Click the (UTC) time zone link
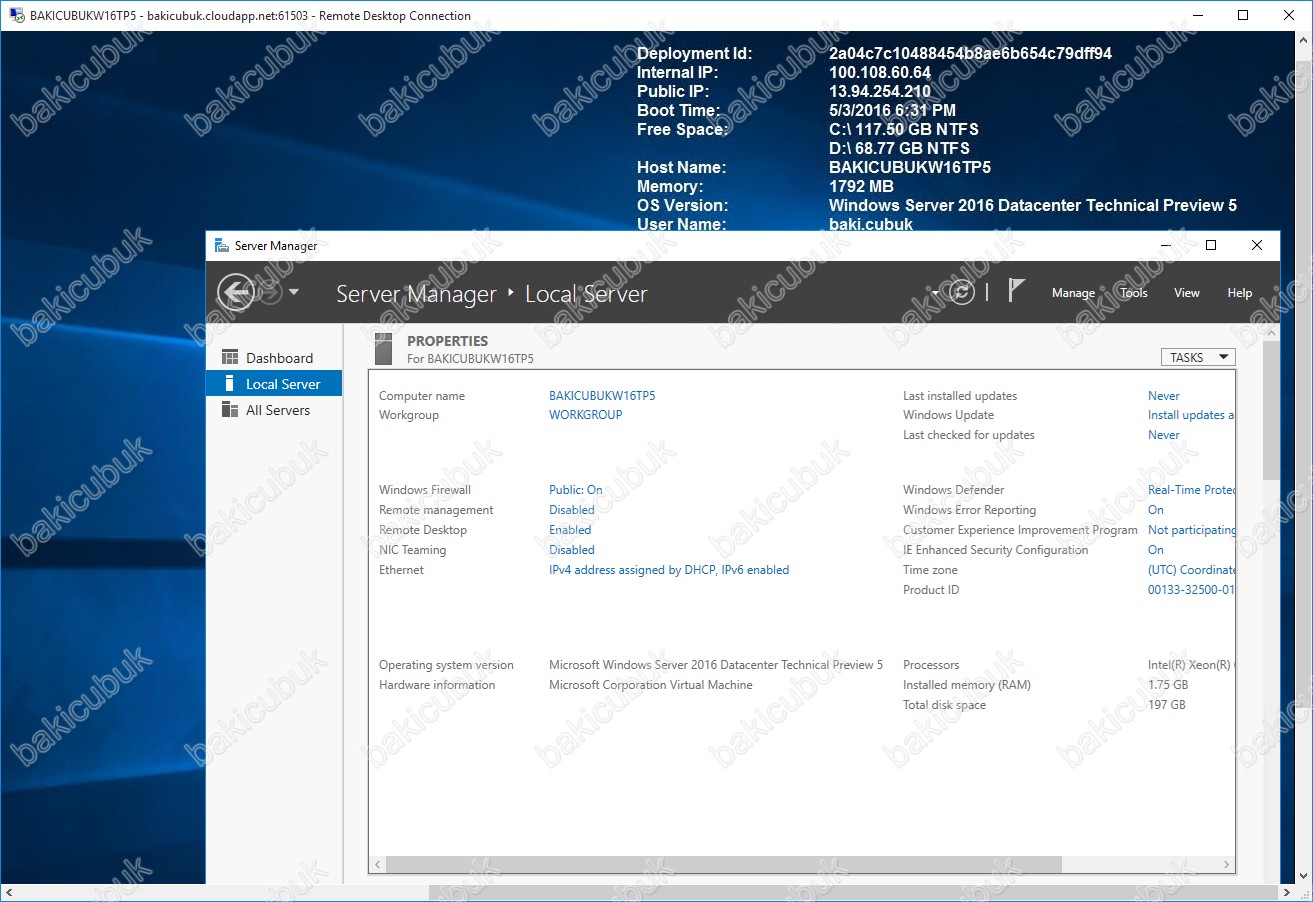Screen dimensions: 1313x902 [x=1191, y=570]
